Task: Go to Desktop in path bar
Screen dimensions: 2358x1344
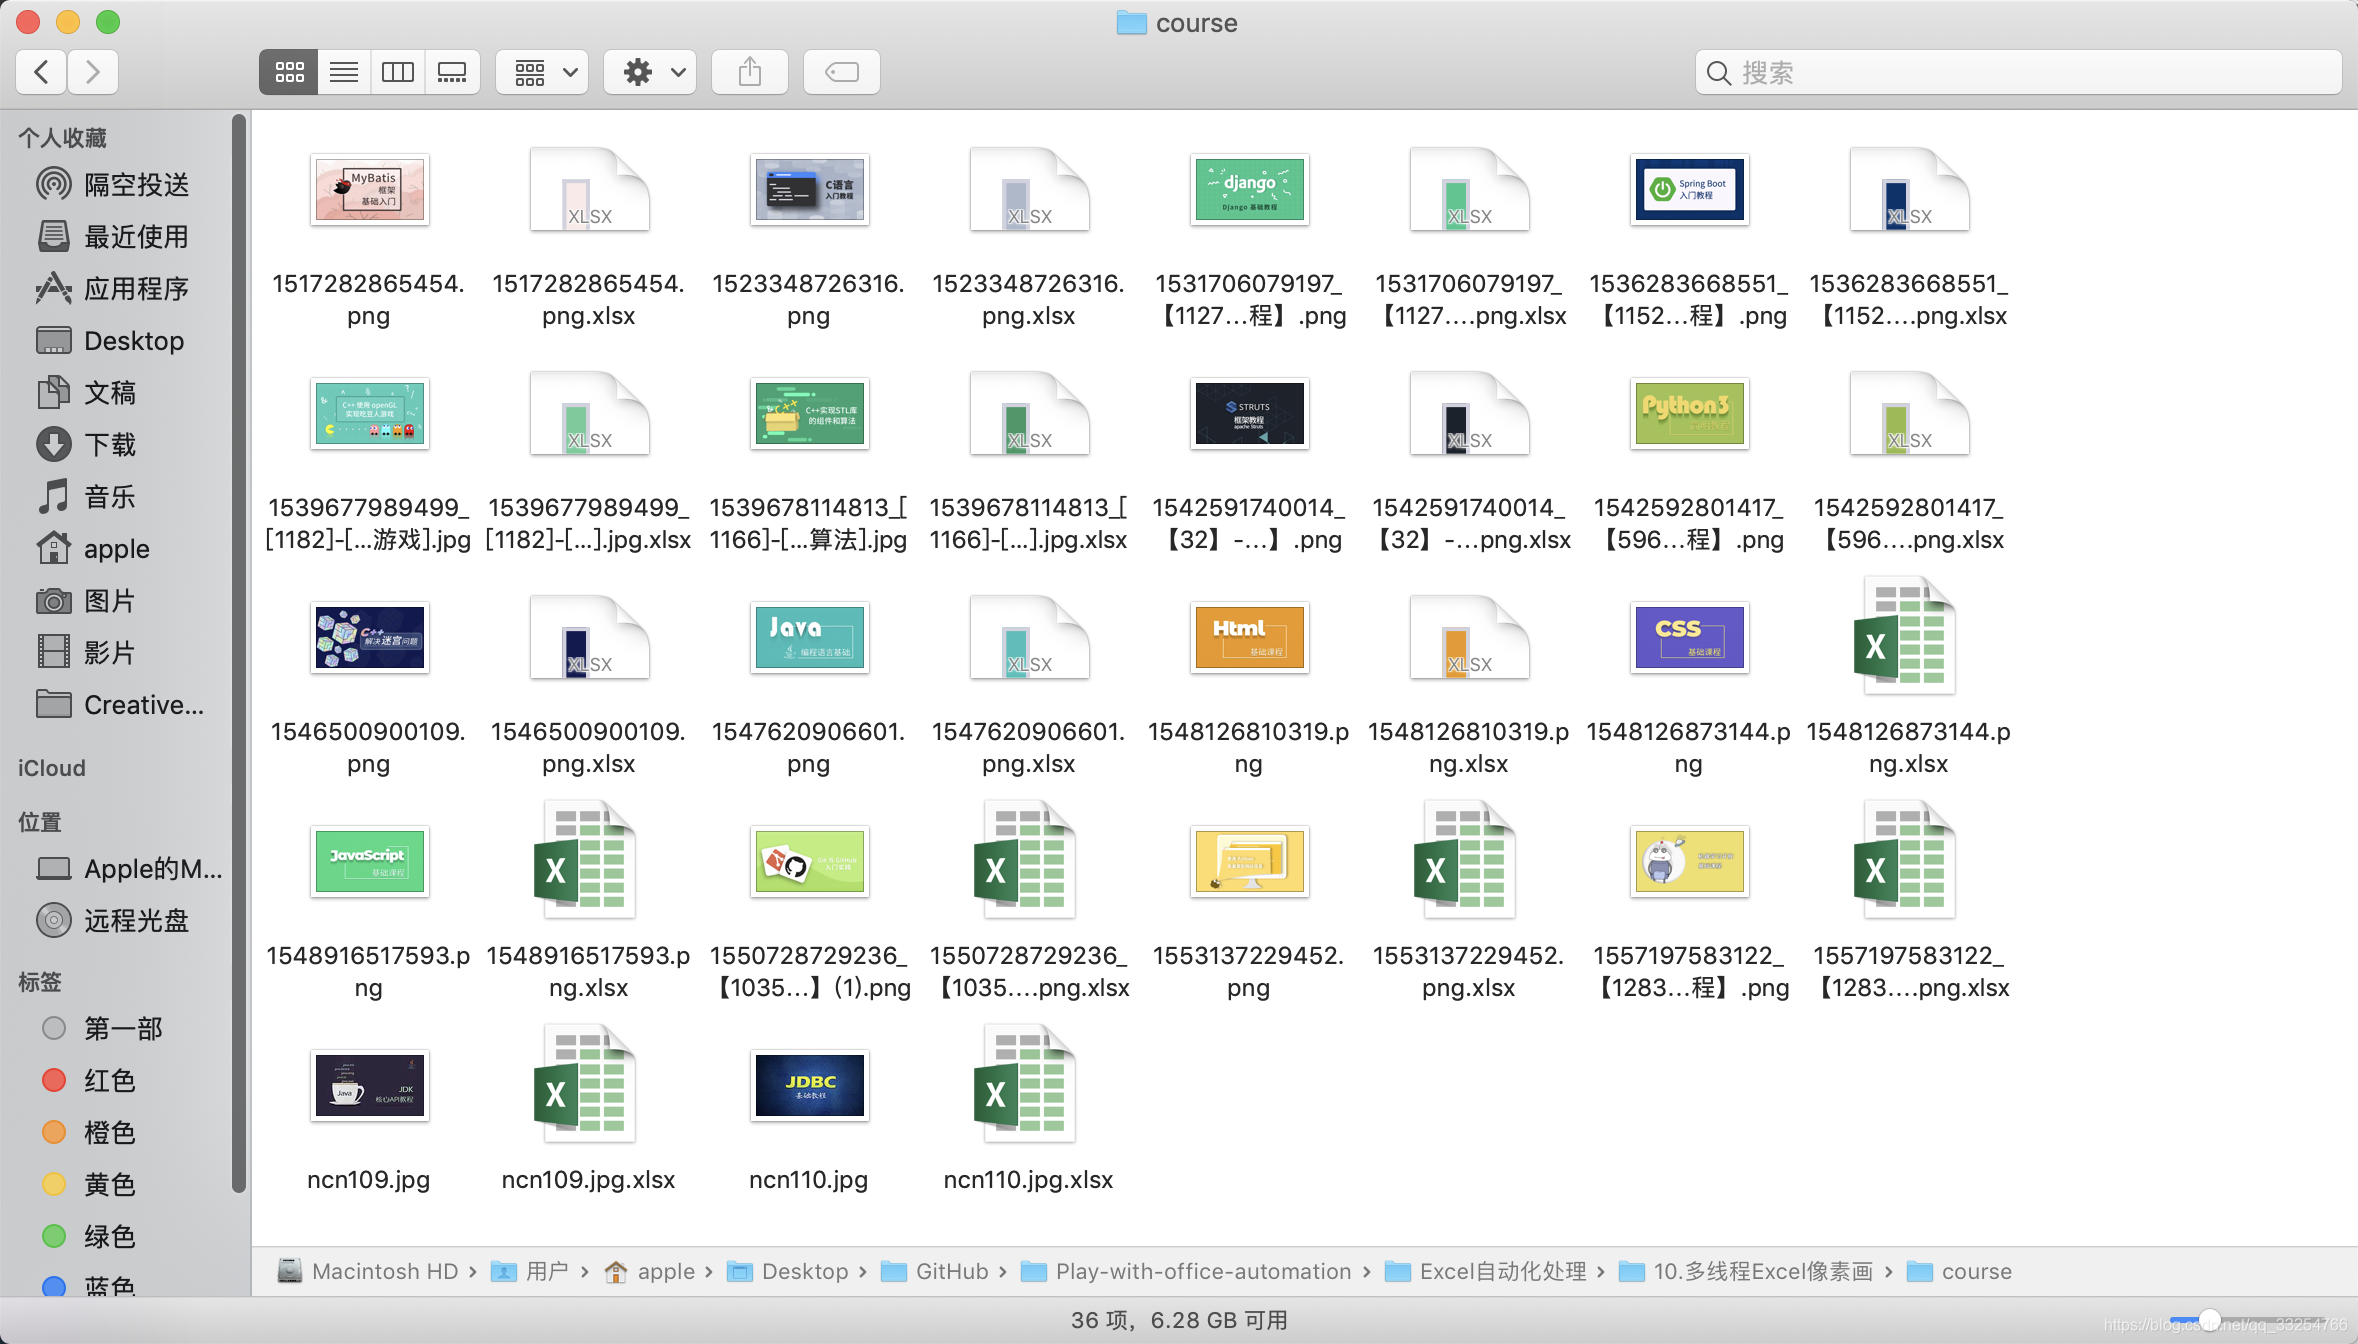Action: coord(788,1271)
